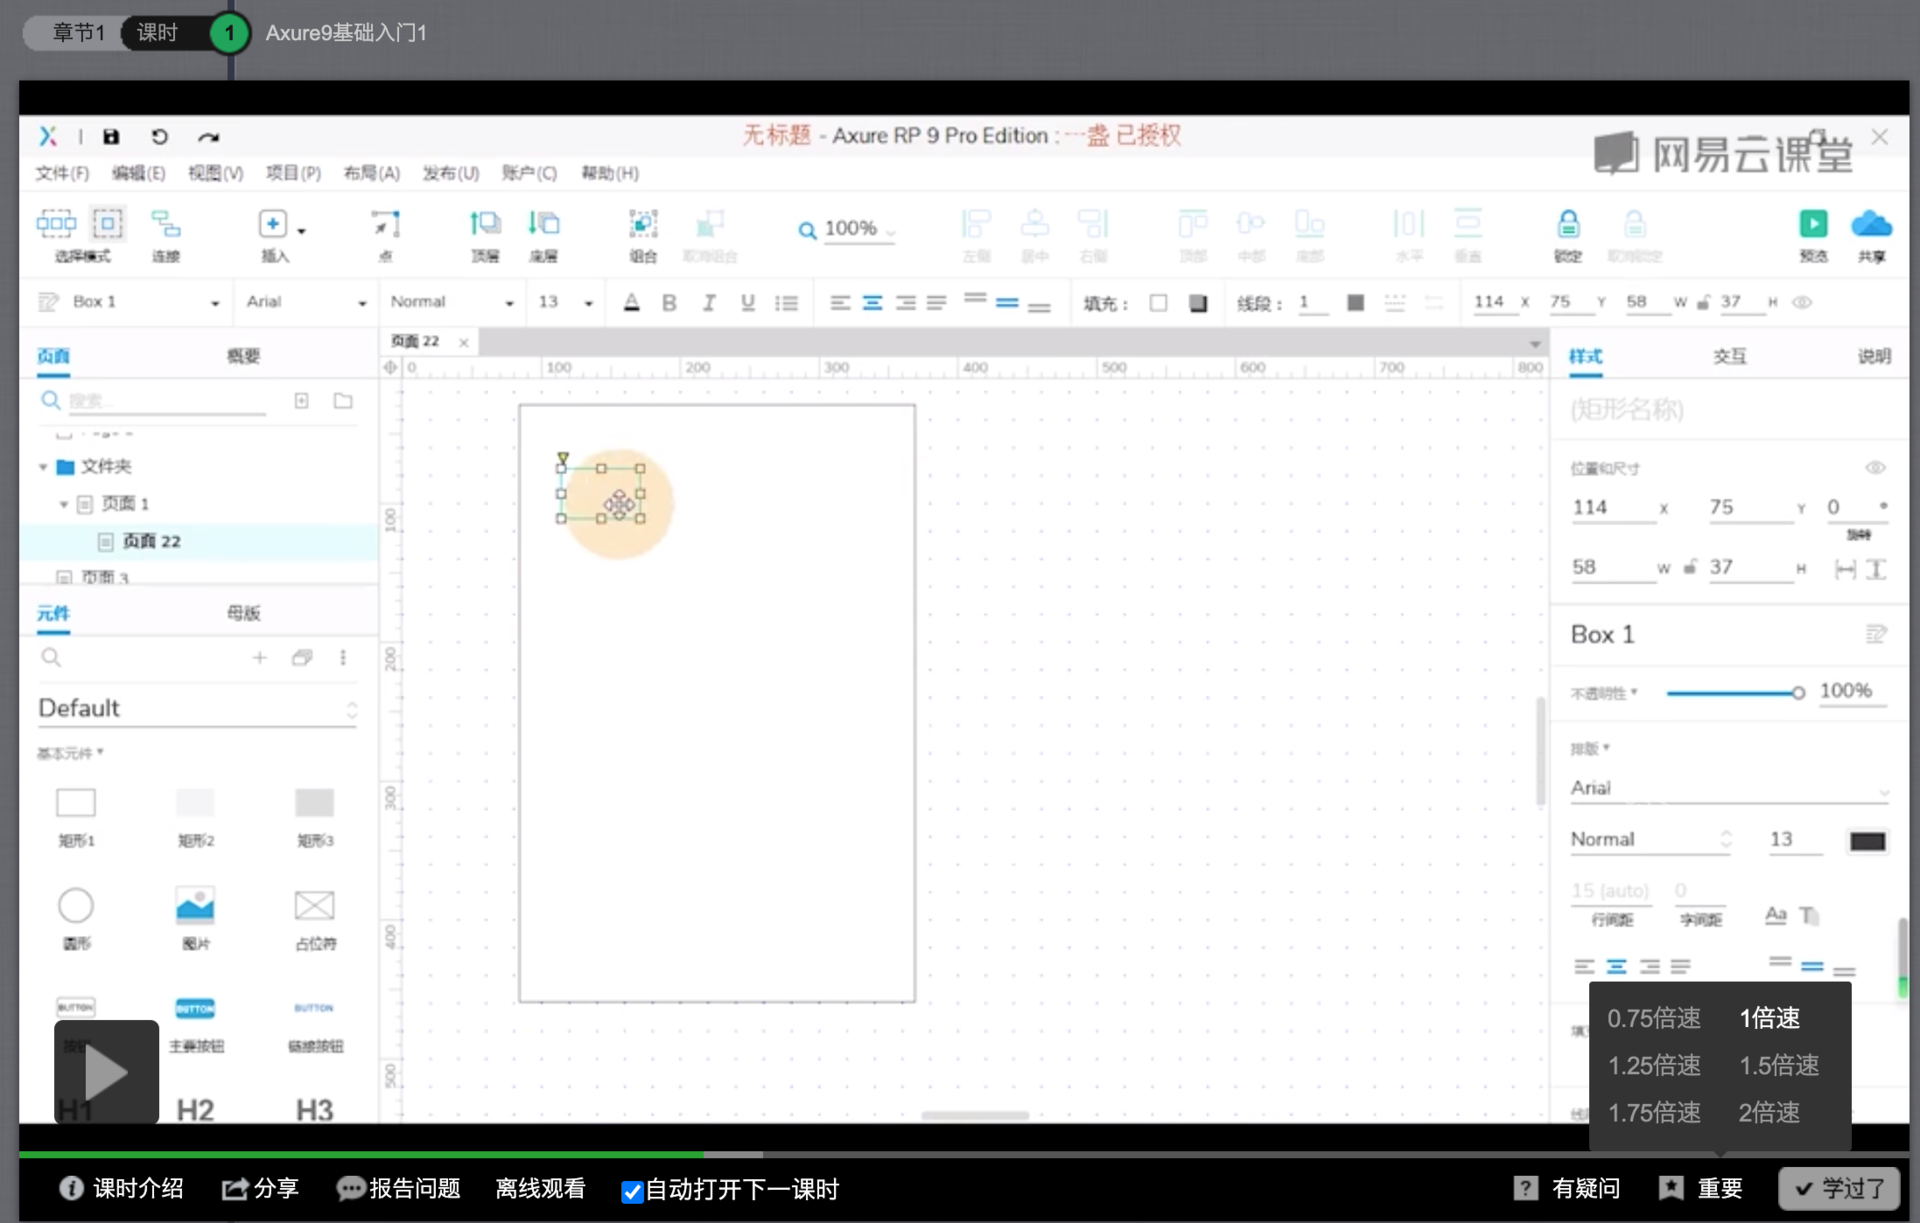Open the 布局(A) menu
The image size is (1920, 1223).
tap(371, 173)
